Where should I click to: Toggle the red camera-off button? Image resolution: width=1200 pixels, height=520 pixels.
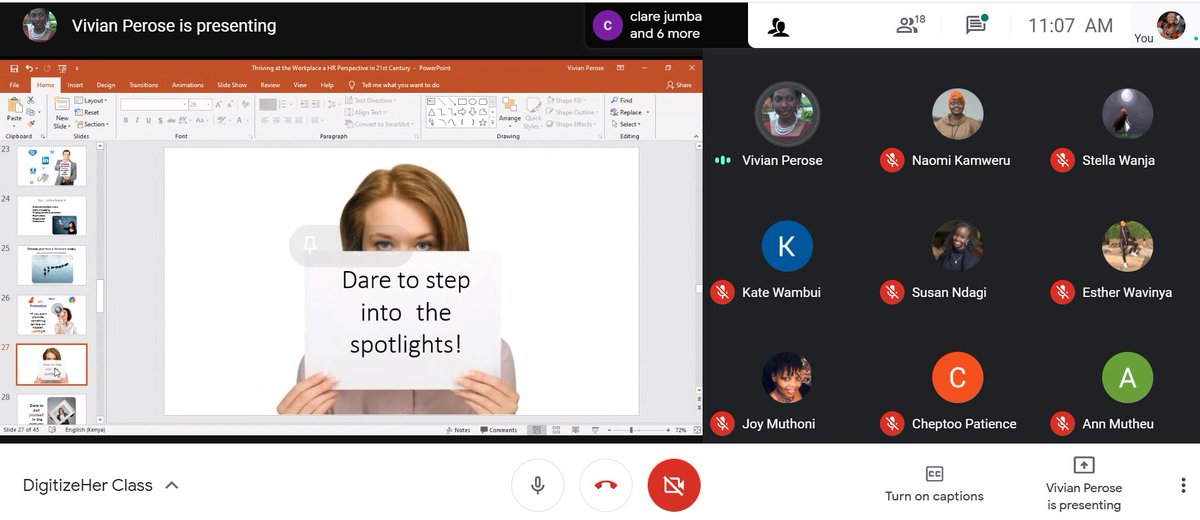674,486
